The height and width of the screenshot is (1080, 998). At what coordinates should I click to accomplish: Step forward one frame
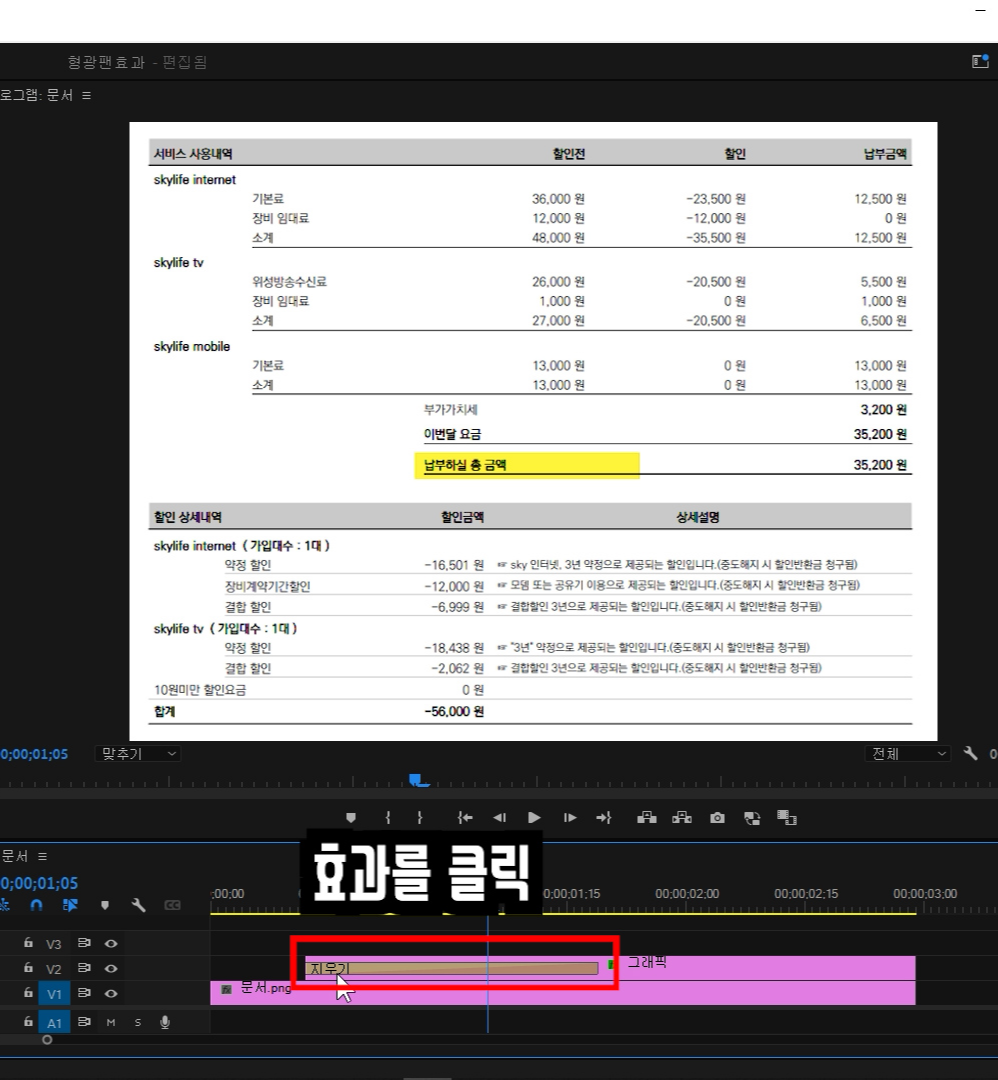[570, 818]
